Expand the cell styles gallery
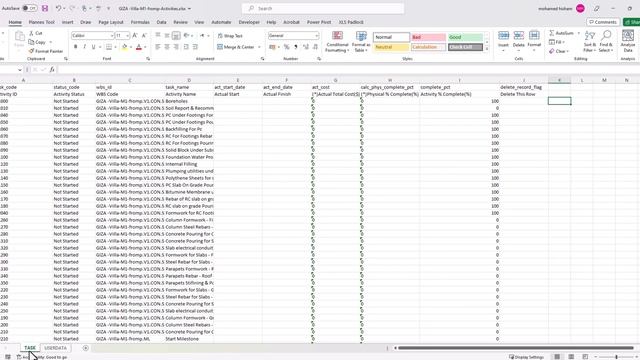Viewport: 640px width, 360px height. 487,49
